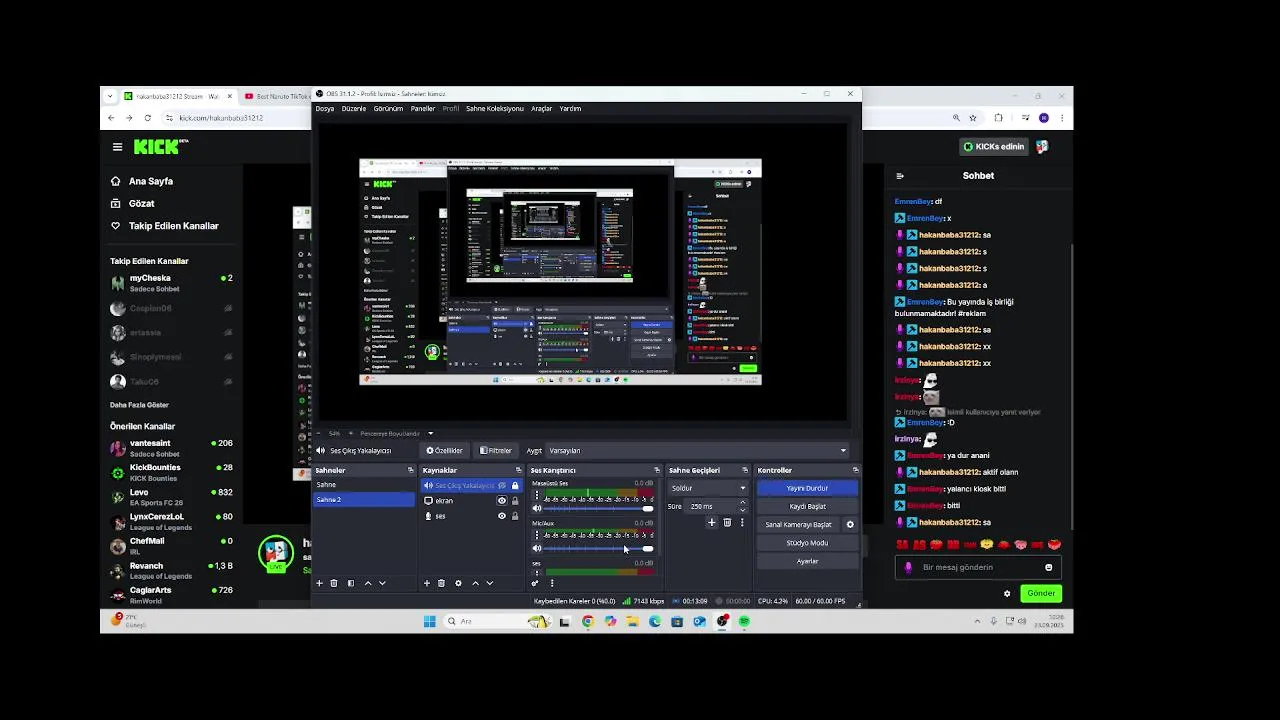Click Yayını Durdur to stop streaming
This screenshot has width=1280, height=720.
coord(807,488)
